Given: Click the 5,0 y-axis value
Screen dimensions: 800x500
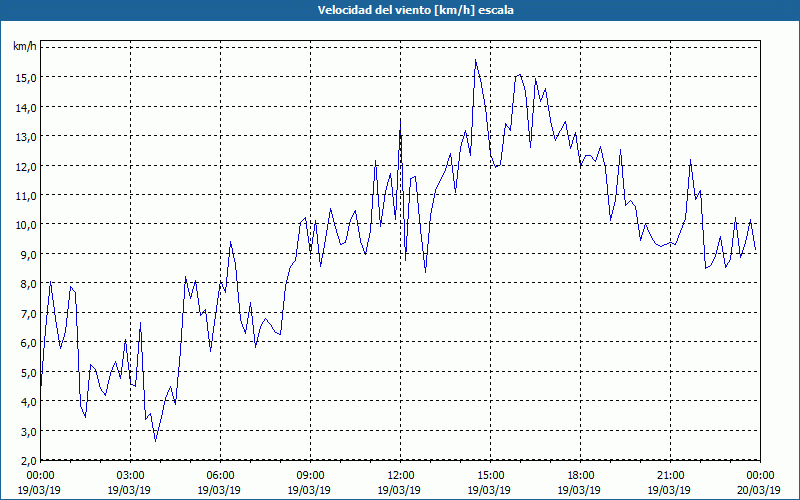Looking at the screenshot, I should pos(28,373).
